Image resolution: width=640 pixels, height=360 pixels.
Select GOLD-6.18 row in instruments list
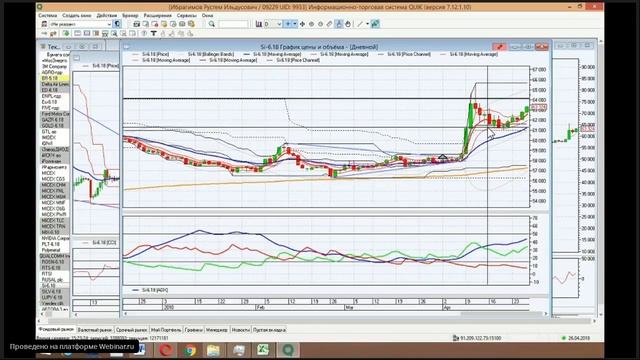(x=55, y=126)
